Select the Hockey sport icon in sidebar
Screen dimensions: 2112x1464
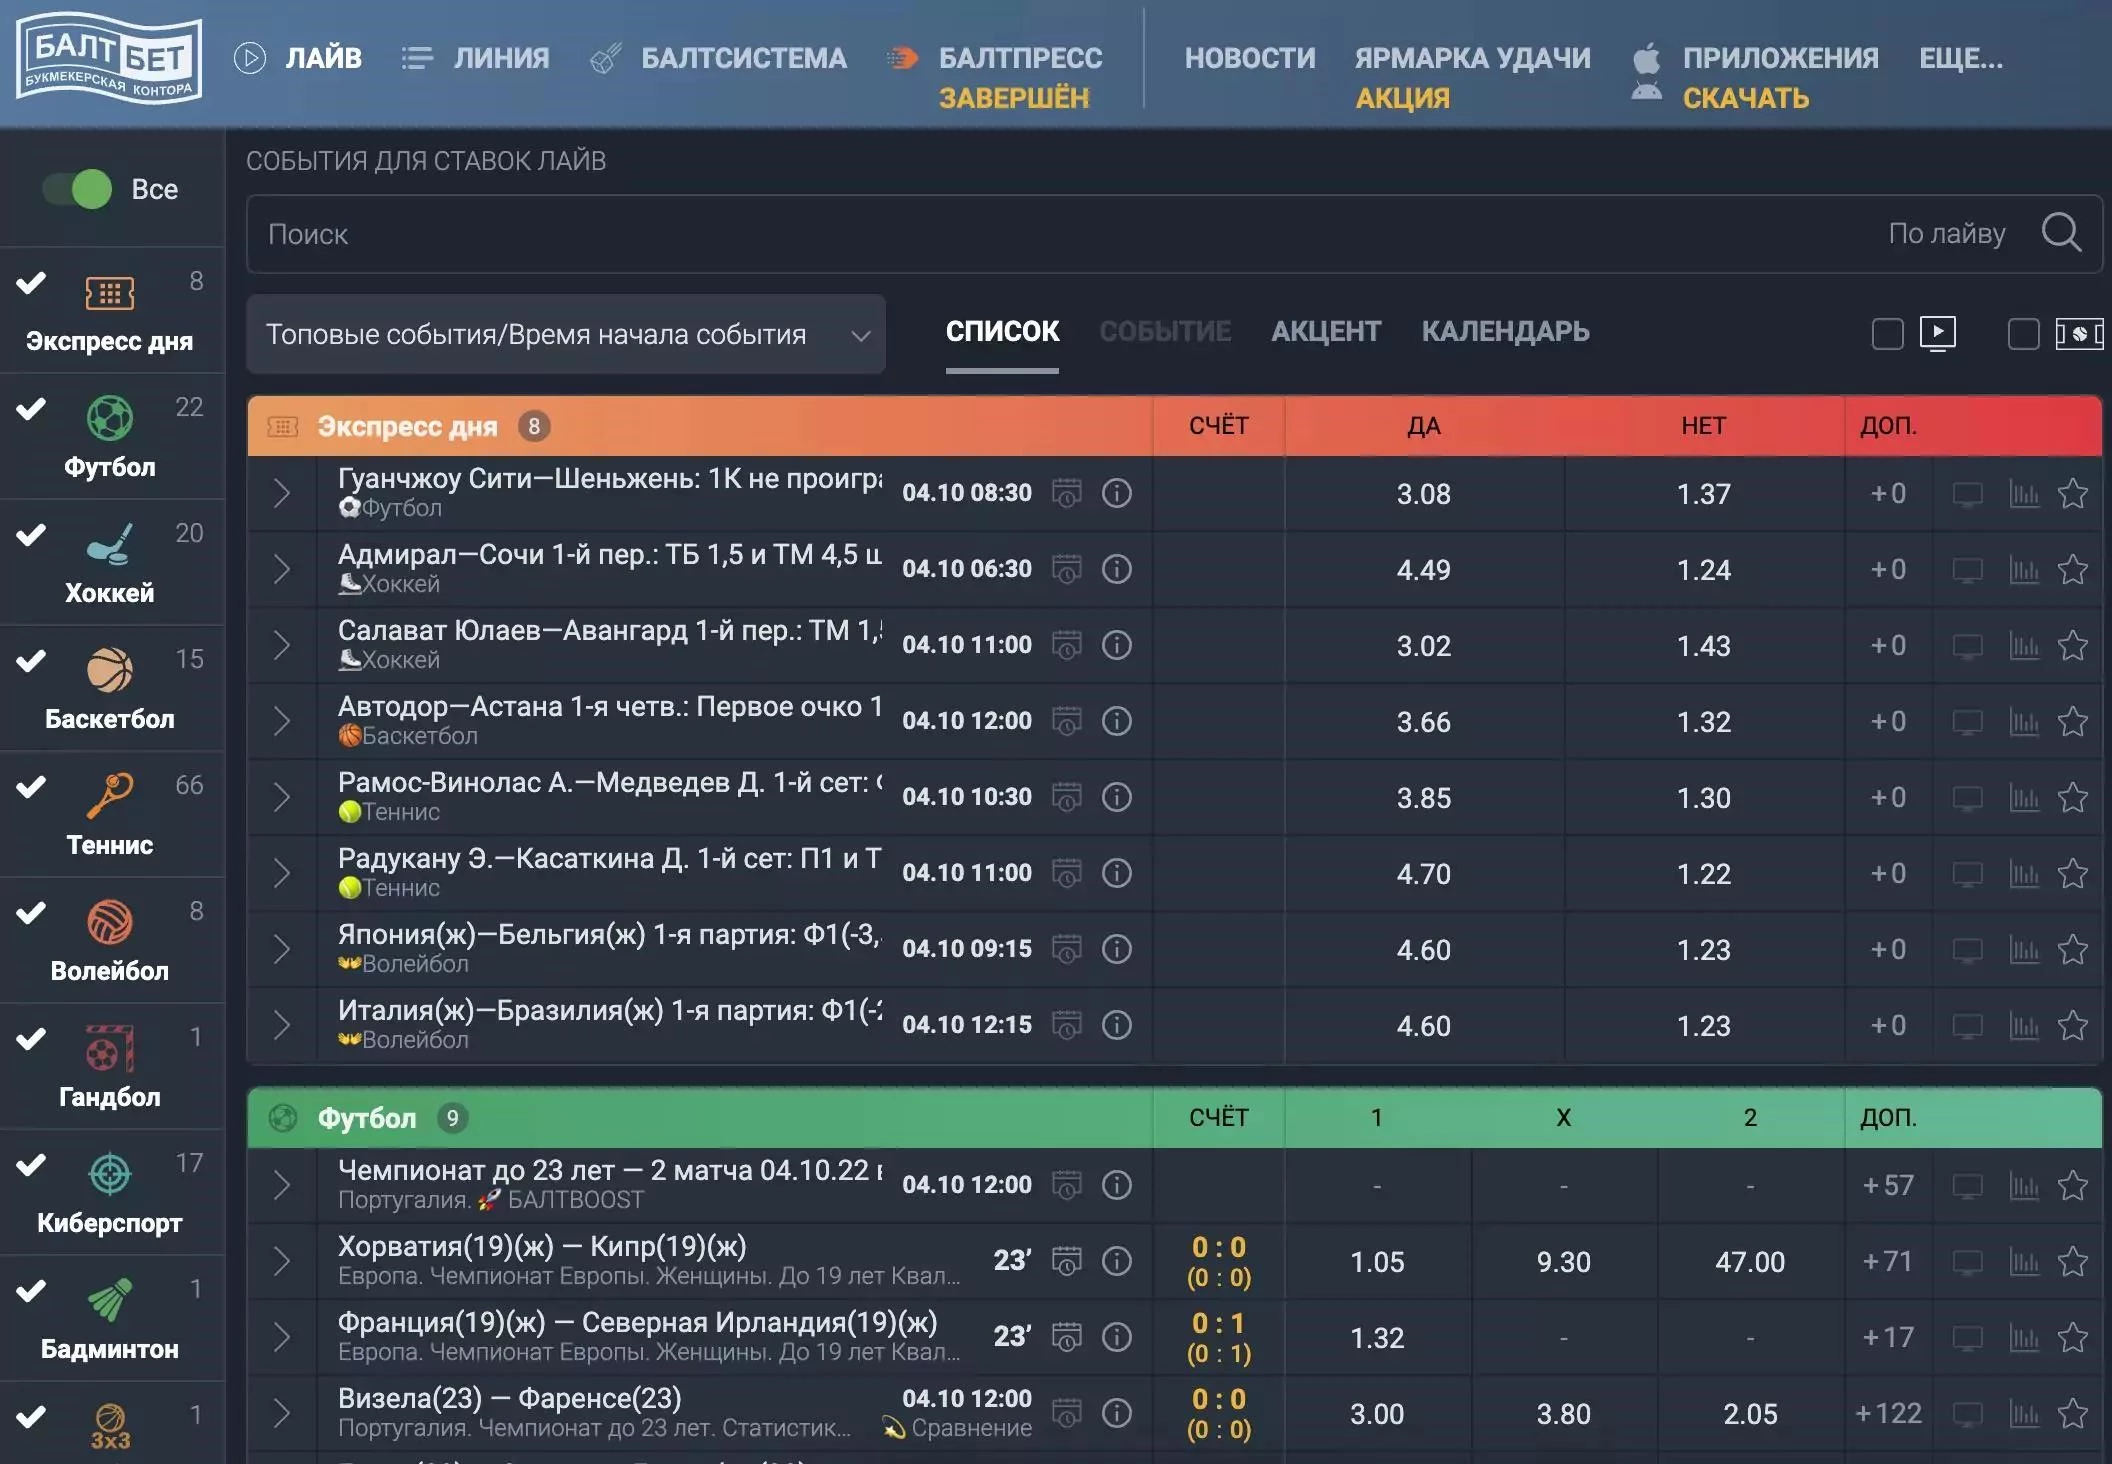pos(110,544)
